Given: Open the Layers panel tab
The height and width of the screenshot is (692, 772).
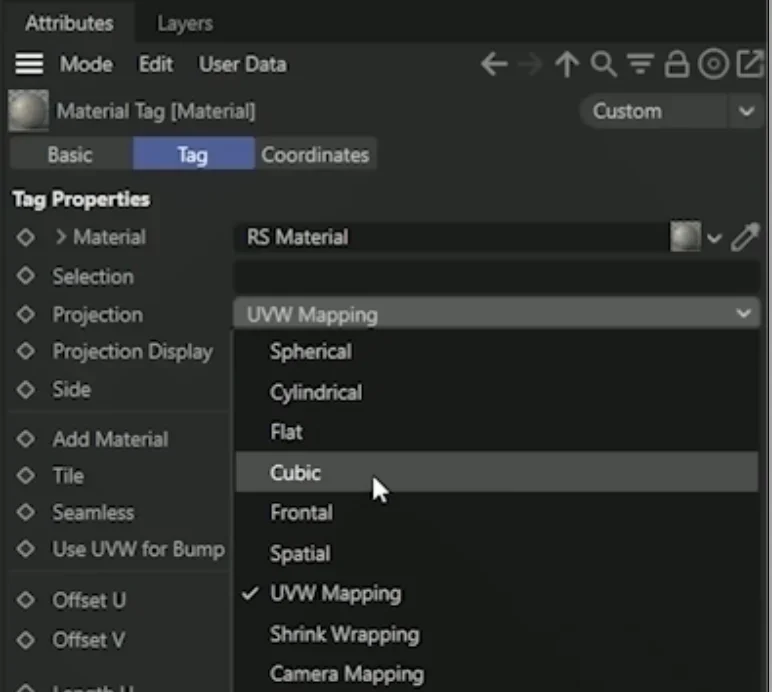Looking at the screenshot, I should pos(185,23).
